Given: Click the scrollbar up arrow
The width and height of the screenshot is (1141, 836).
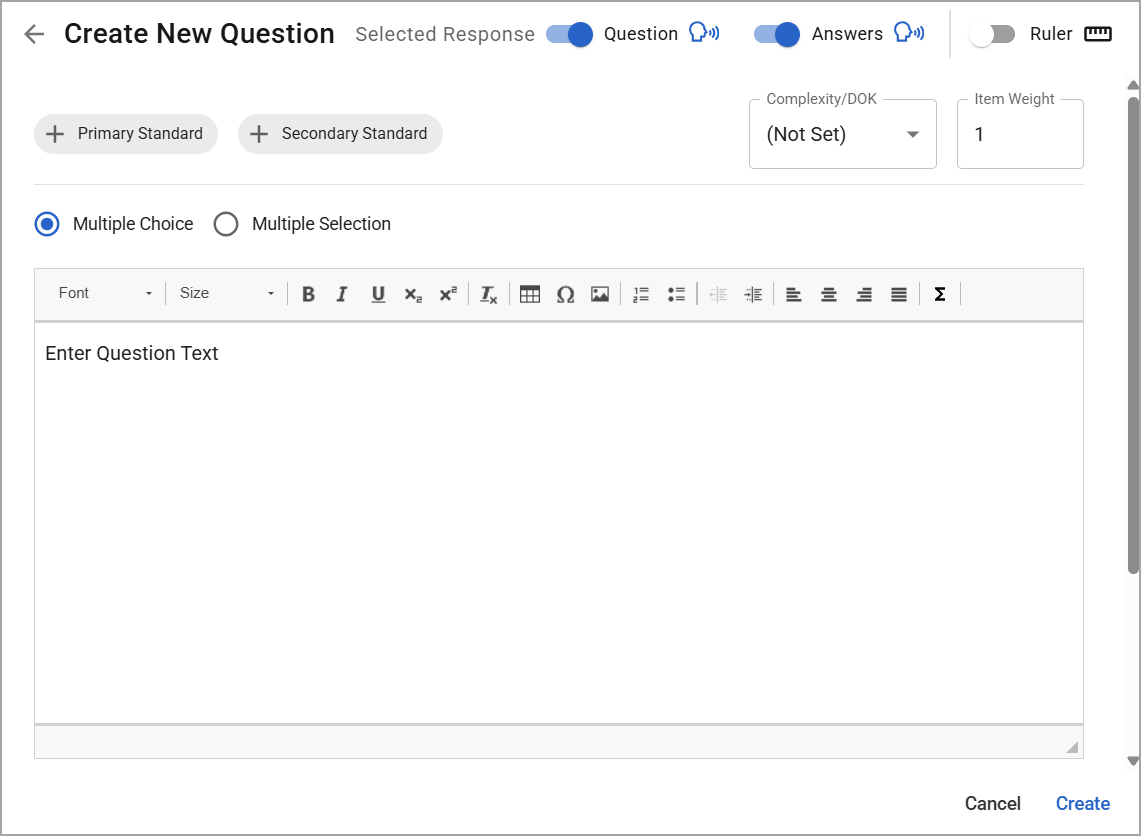Looking at the screenshot, I should tap(1133, 85).
